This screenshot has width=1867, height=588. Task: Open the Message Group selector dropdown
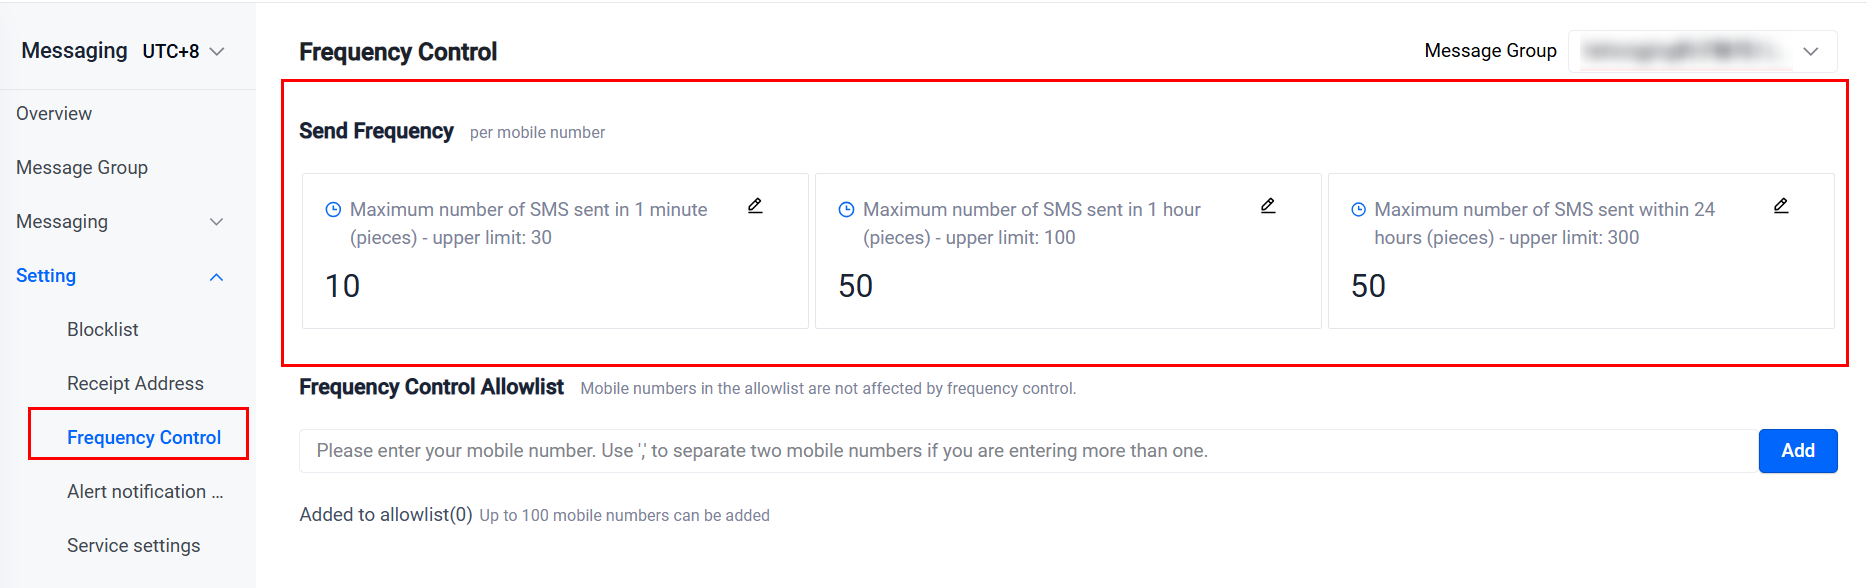coord(1702,51)
